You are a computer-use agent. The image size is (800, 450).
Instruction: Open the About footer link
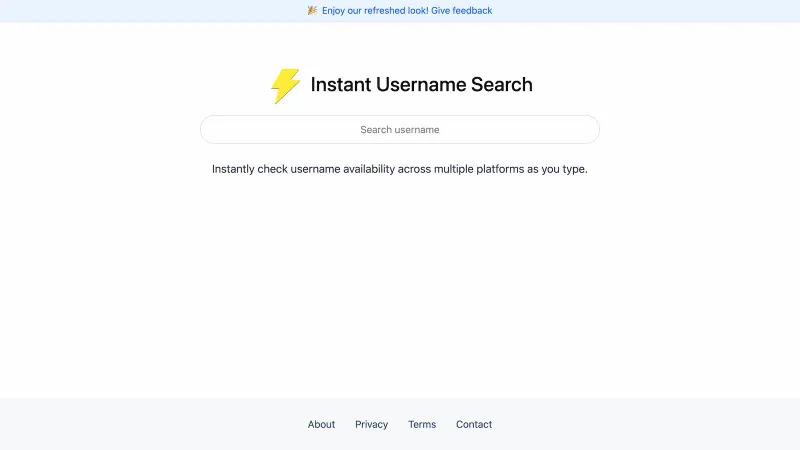pyautogui.click(x=321, y=424)
